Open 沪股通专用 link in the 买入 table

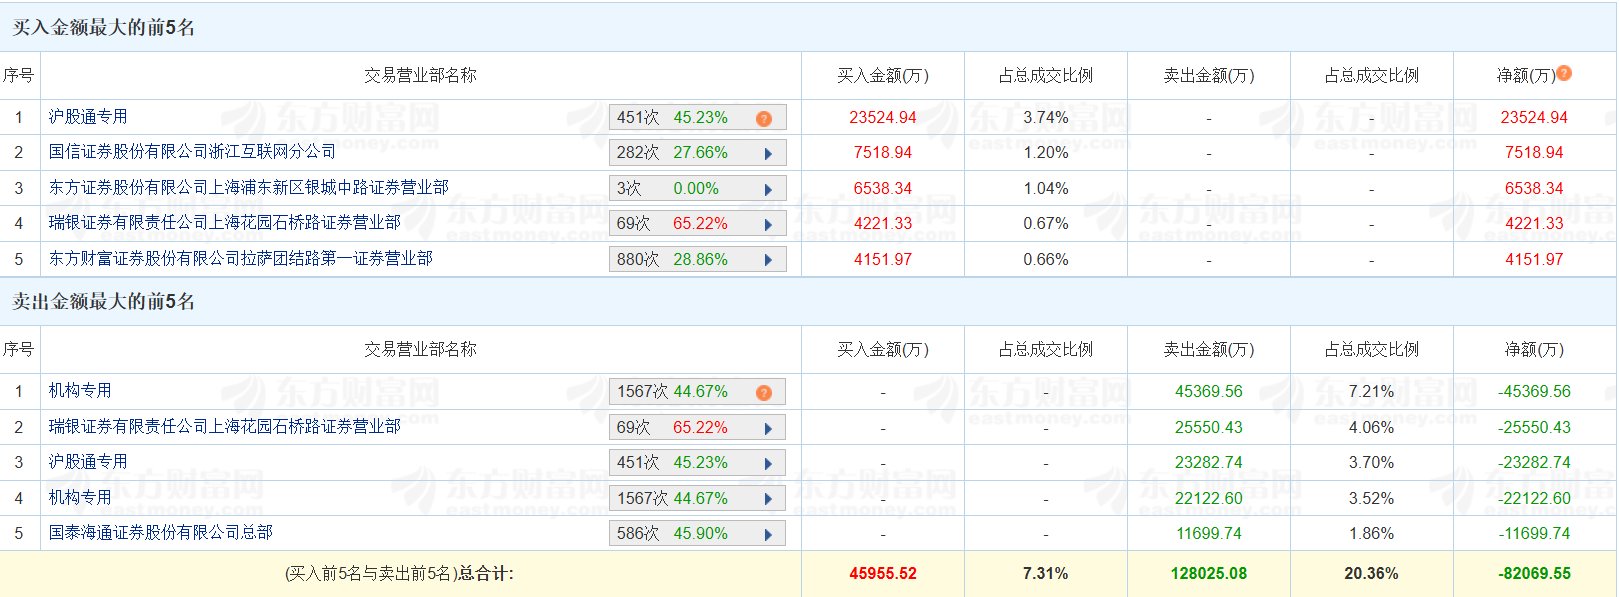(88, 117)
